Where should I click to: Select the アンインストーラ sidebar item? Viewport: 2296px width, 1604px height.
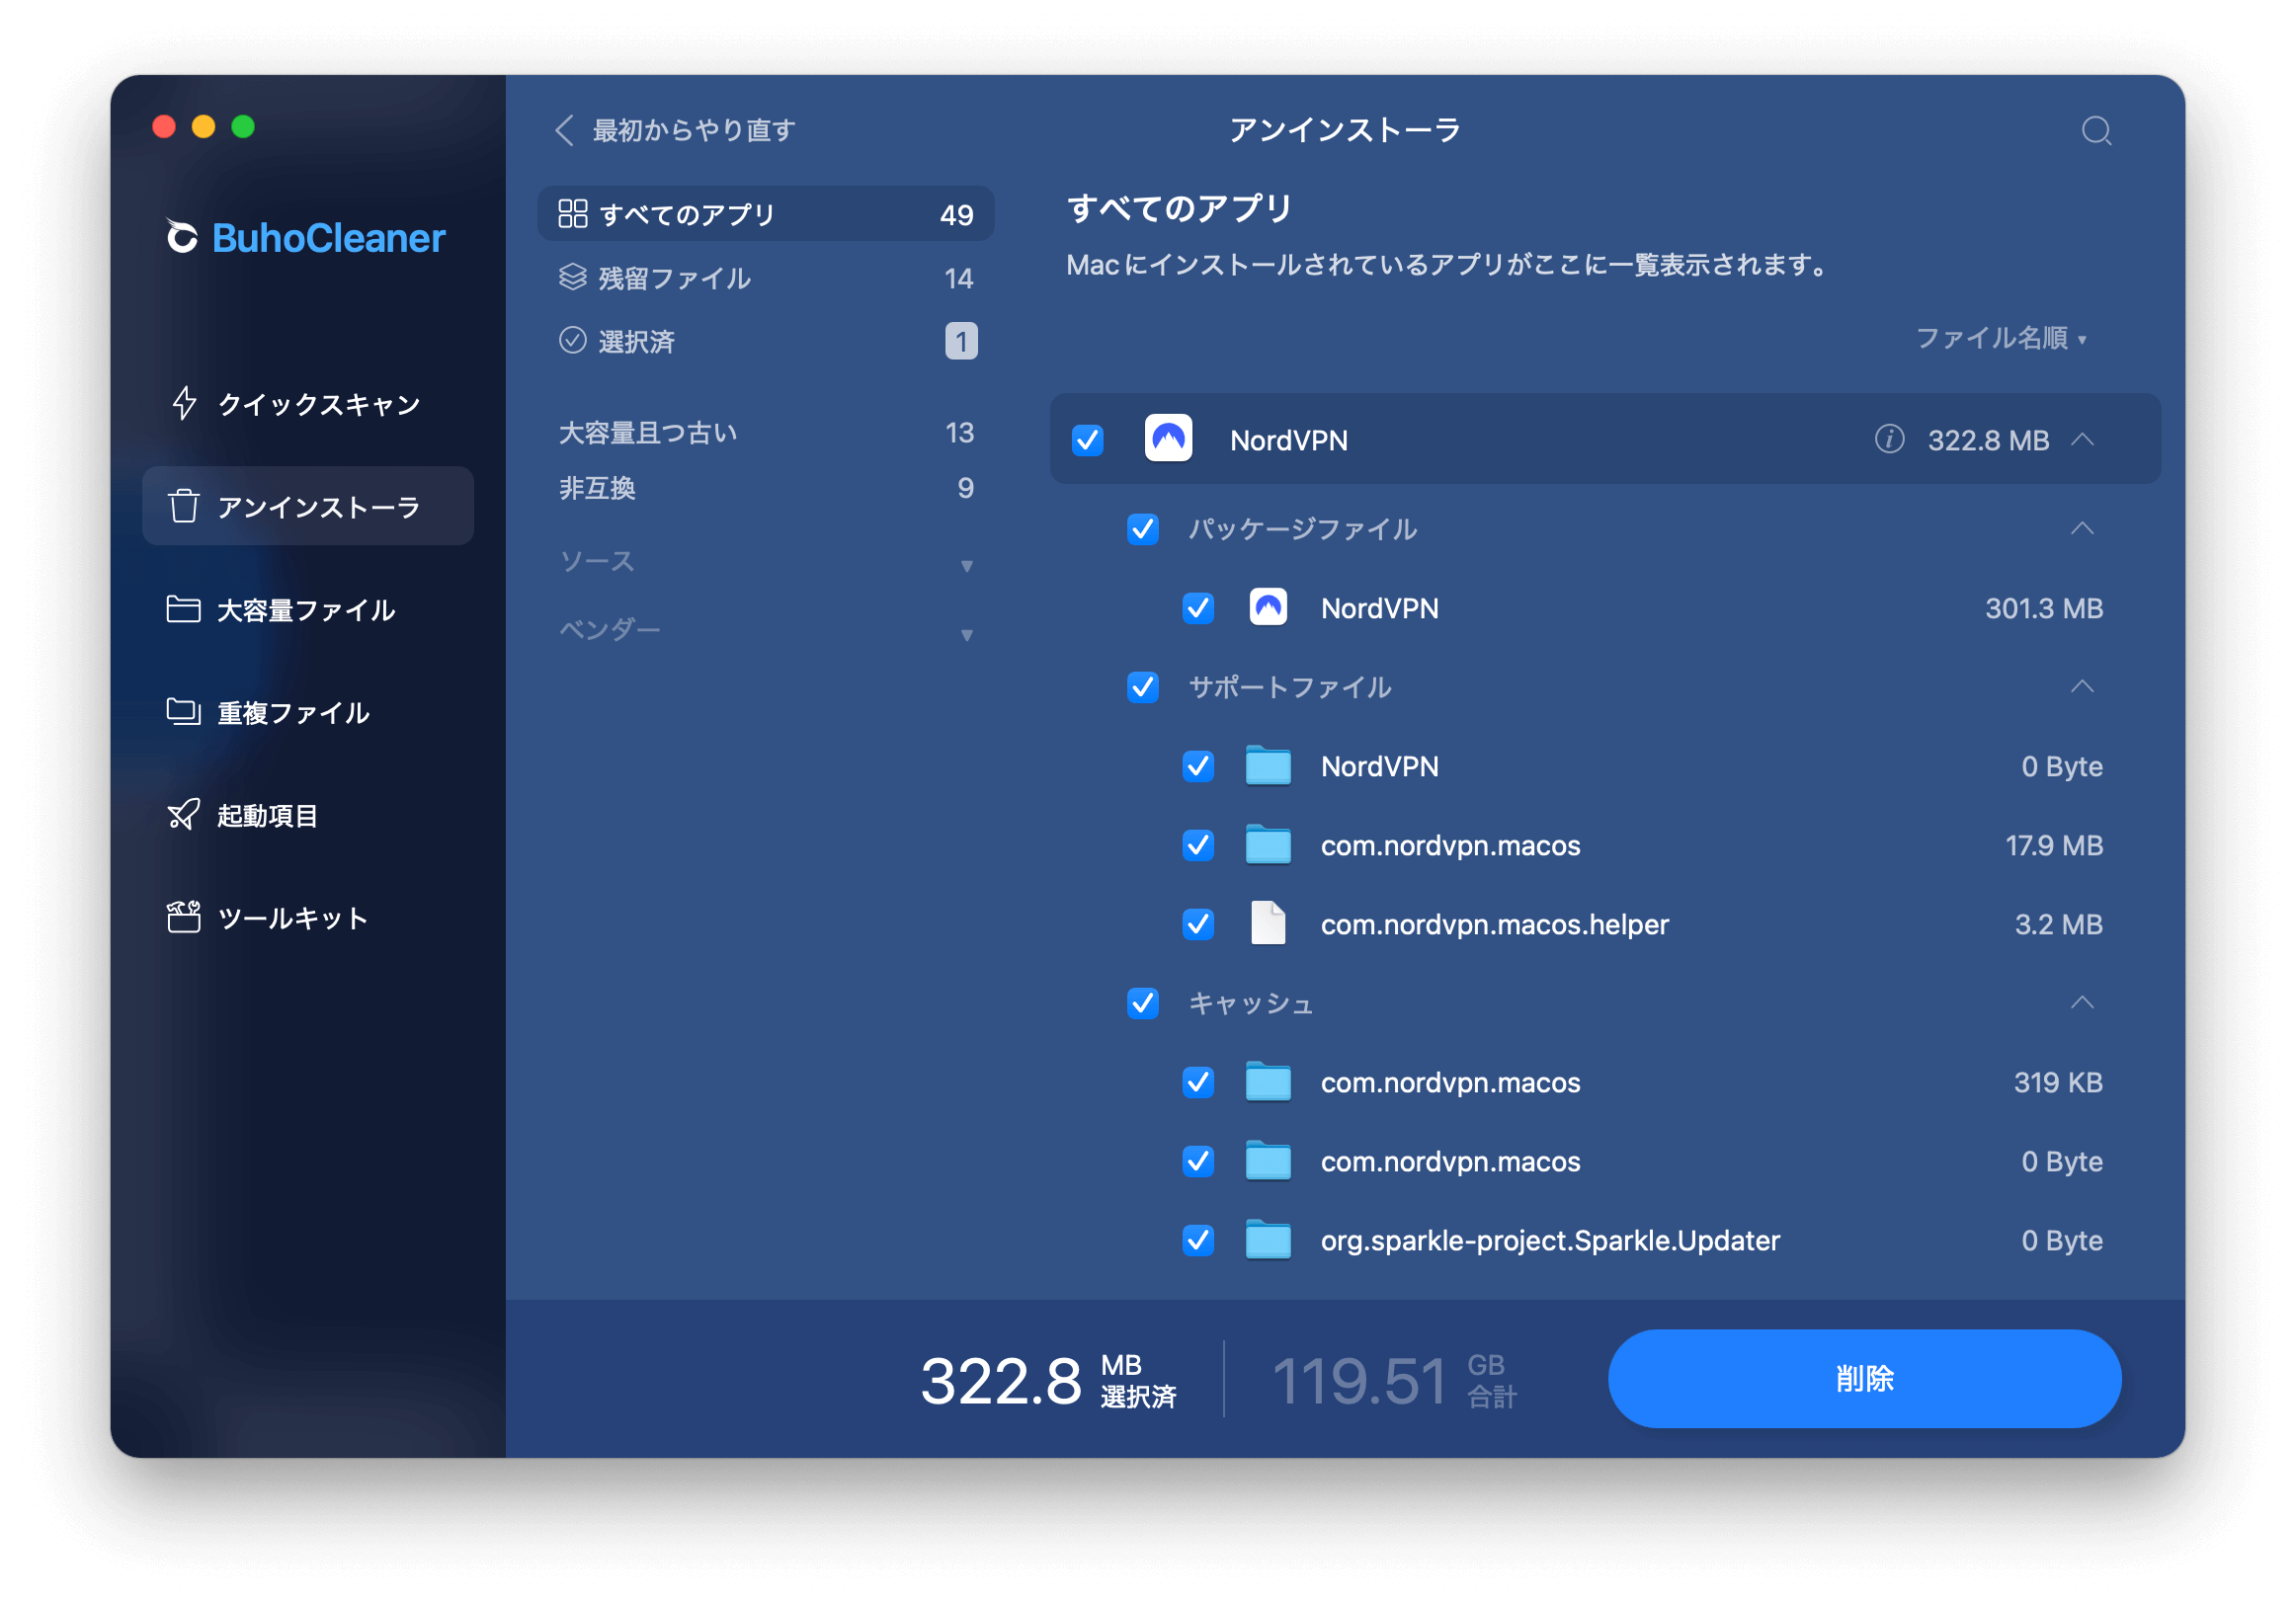(308, 506)
